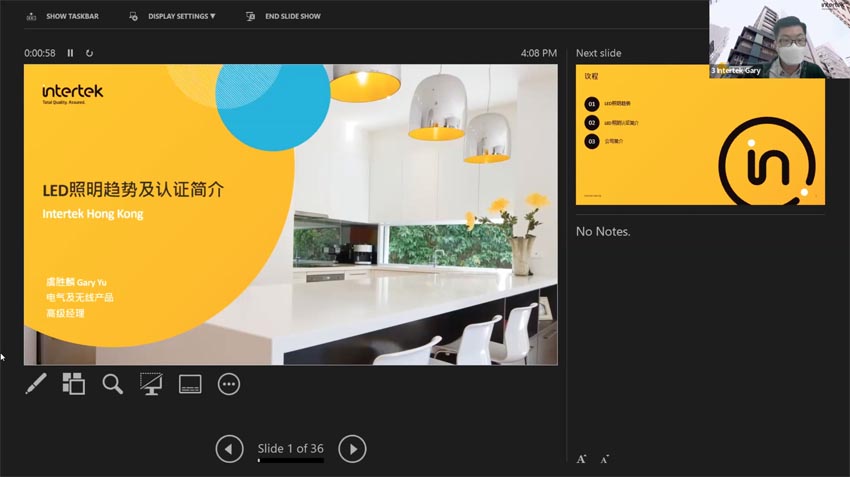Toggle the black screen button
Image resolution: width=850 pixels, height=477 pixels.
pos(151,384)
